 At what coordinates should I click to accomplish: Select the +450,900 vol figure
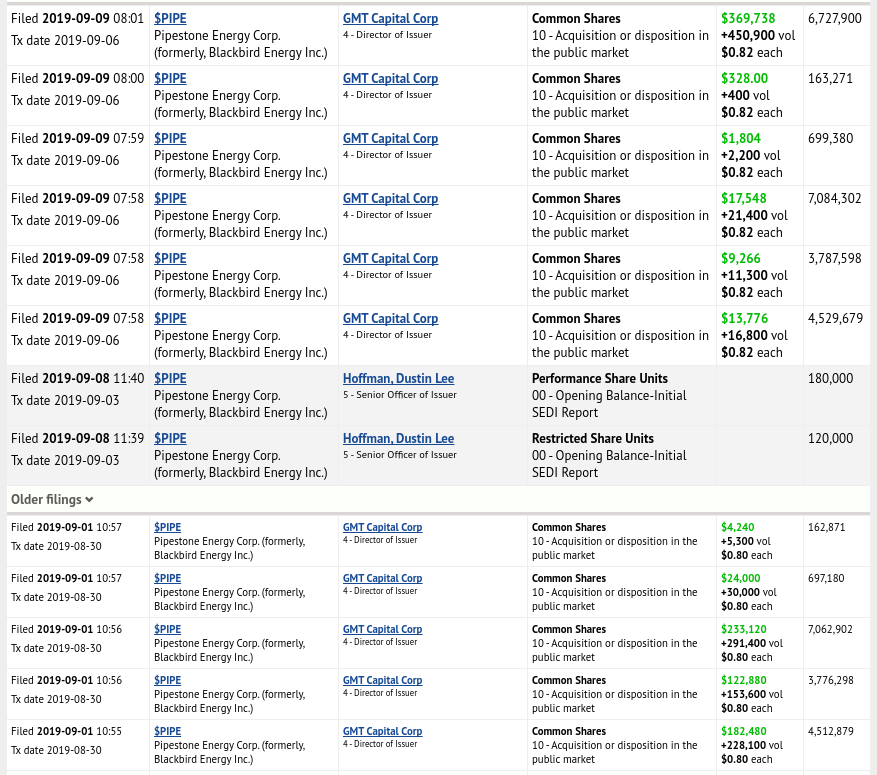(758, 35)
